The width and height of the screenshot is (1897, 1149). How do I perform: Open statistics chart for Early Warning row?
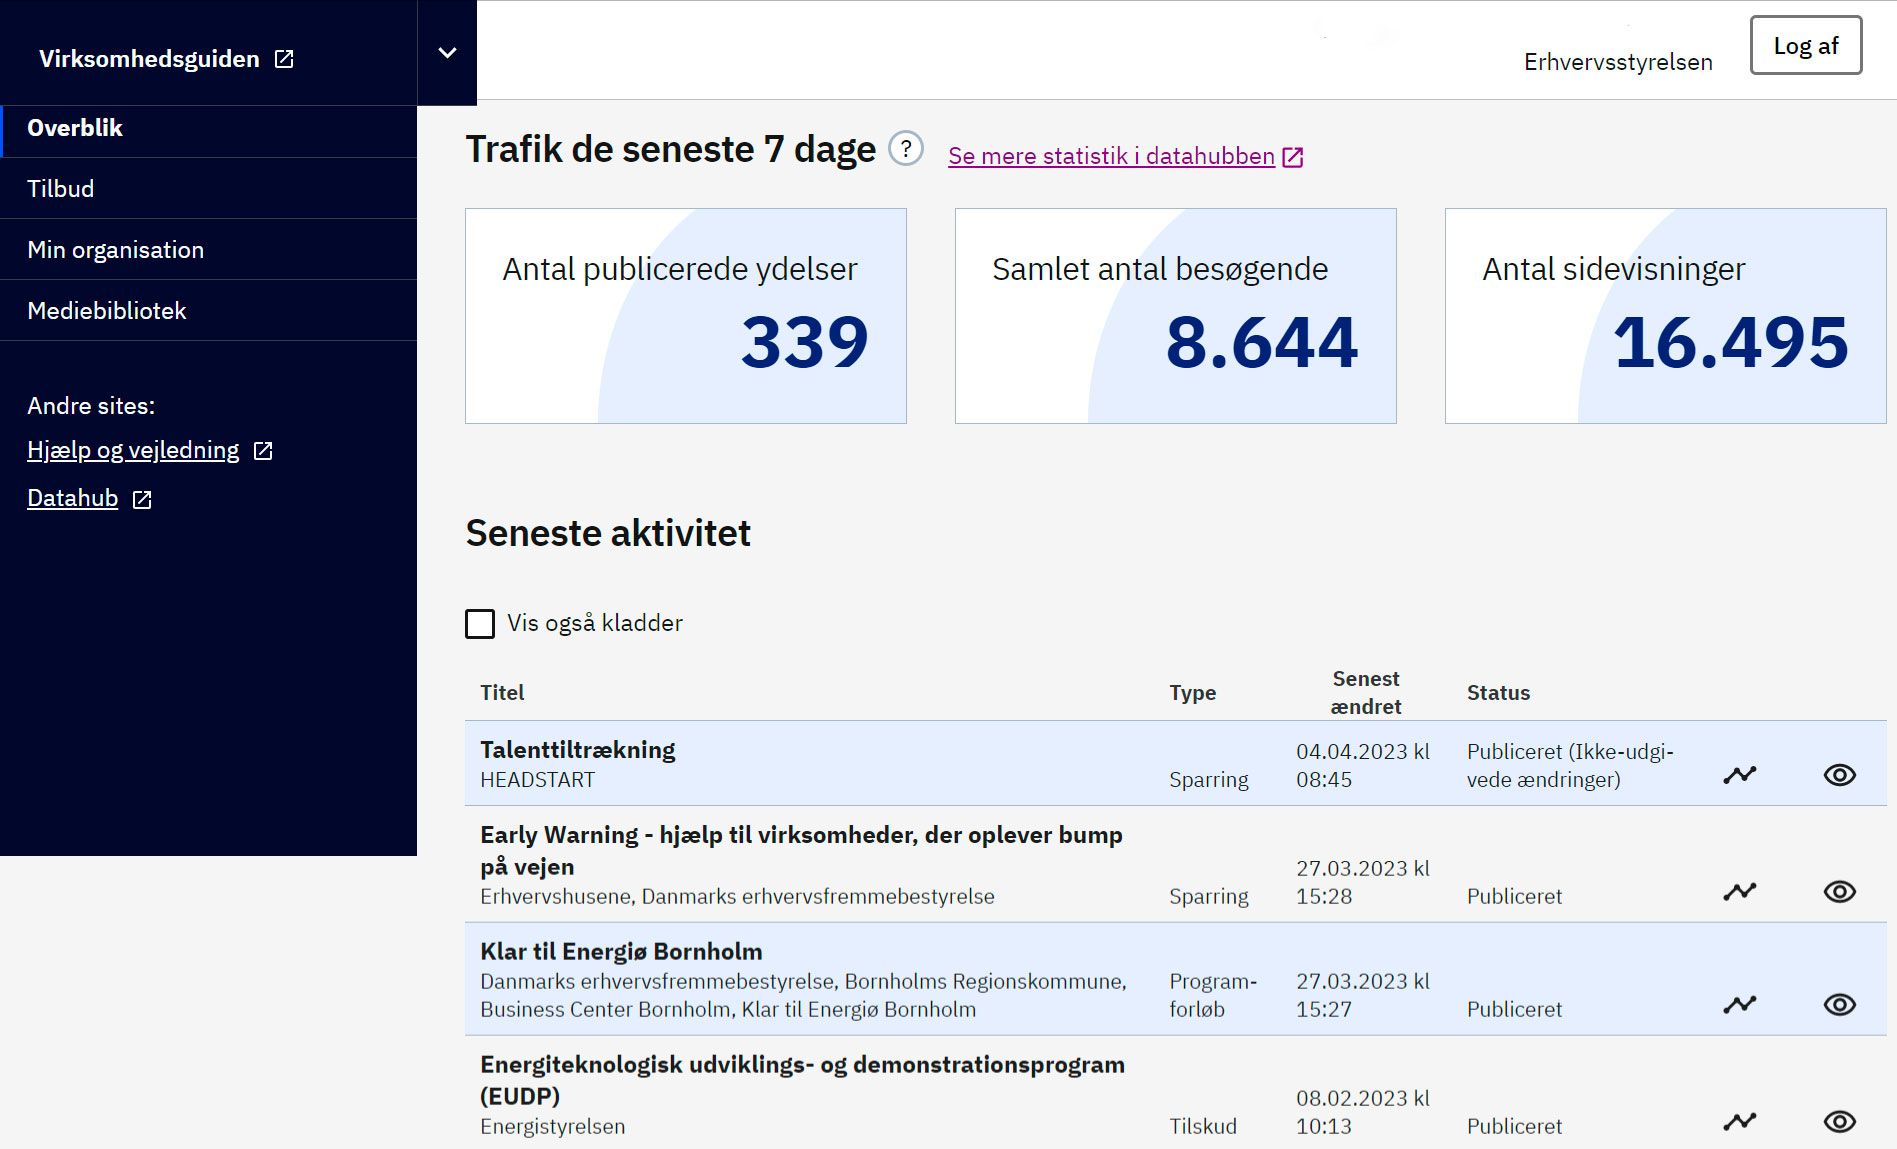(1739, 891)
